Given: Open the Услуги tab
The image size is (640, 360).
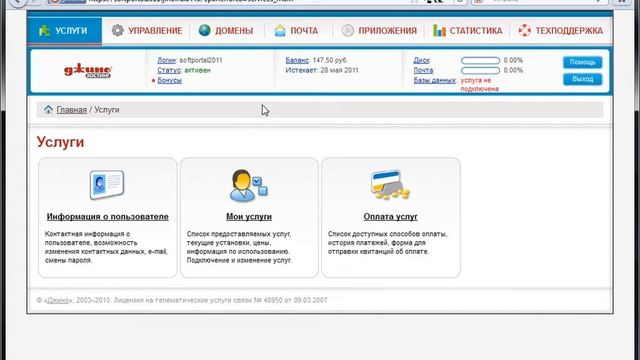Looking at the screenshot, I should click(x=64, y=31).
